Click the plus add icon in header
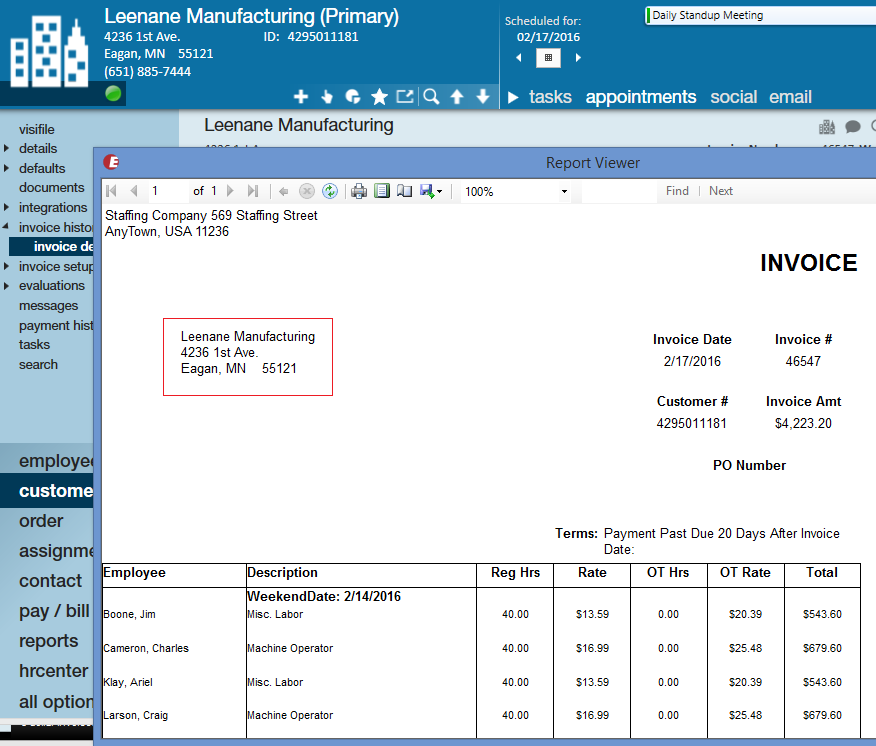The width and height of the screenshot is (876, 746). point(300,97)
